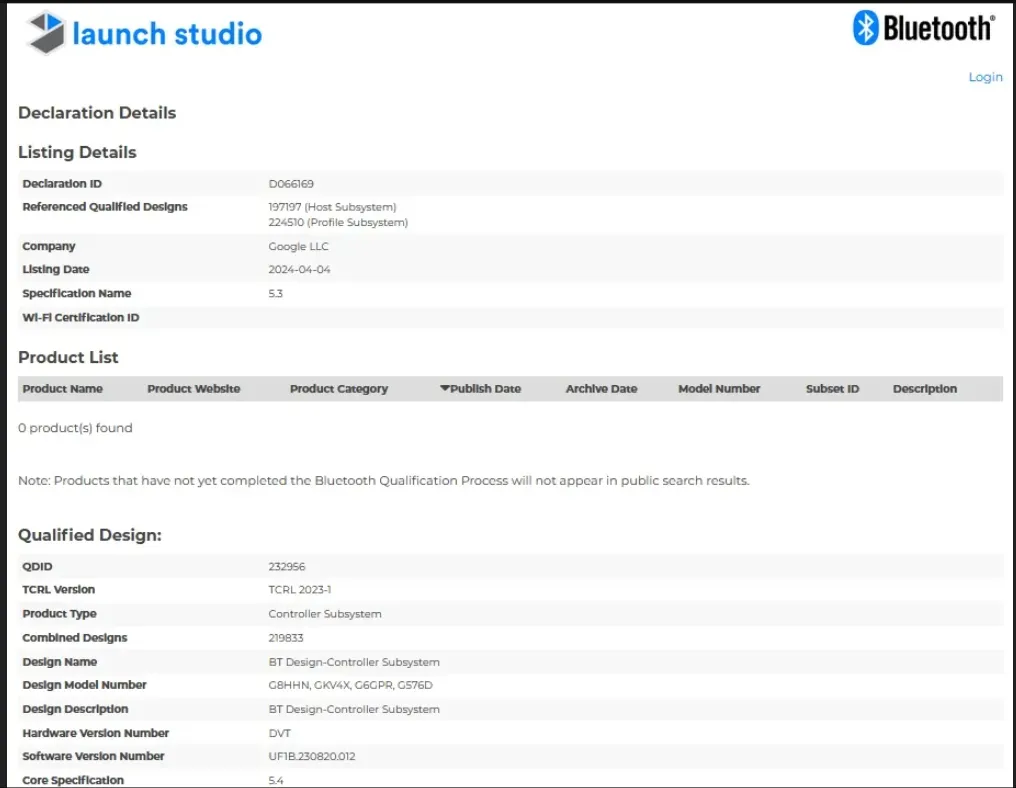Sort table by Product Website column

pos(194,389)
